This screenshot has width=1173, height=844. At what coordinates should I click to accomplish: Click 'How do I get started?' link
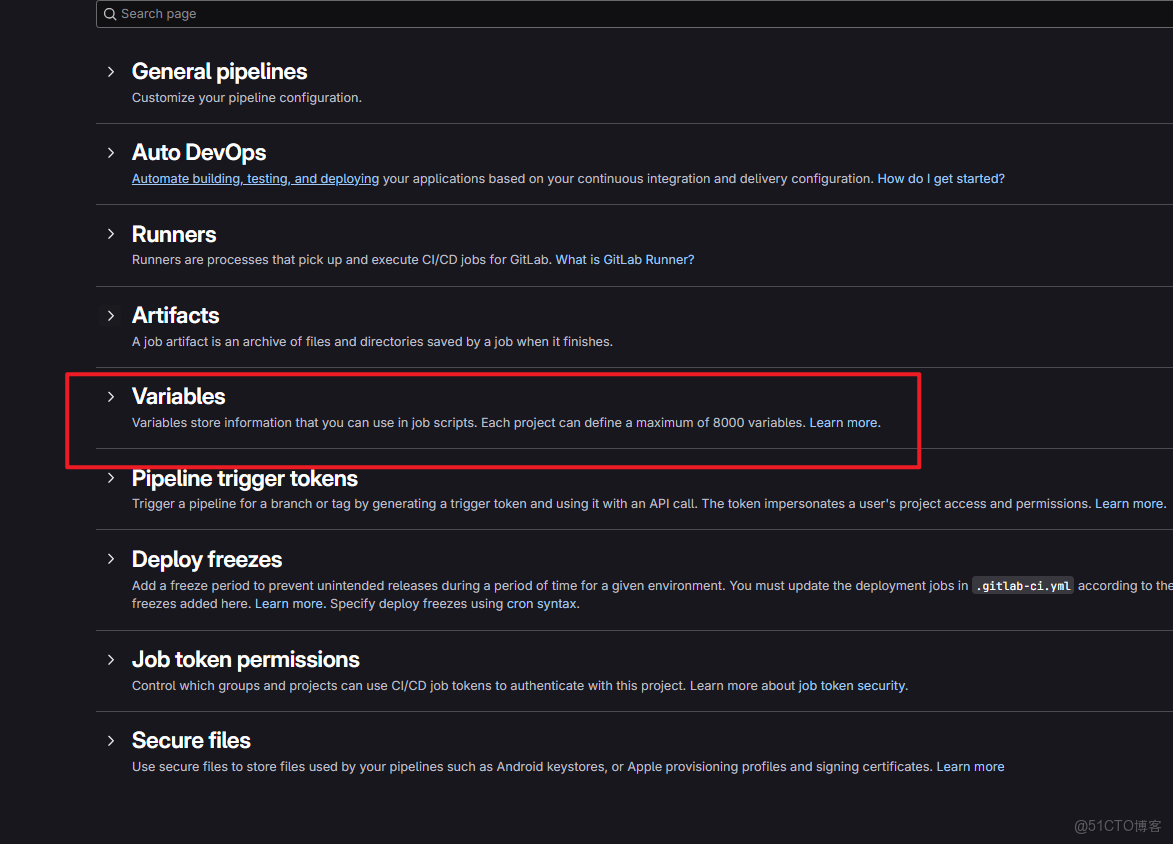pos(940,178)
